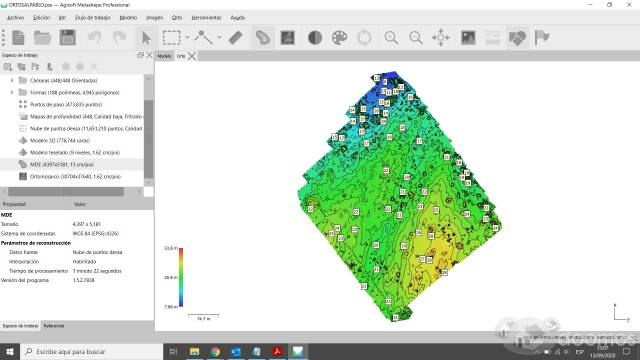Toggle show markers flag icon
Image resolution: width=640 pixels, height=360 pixels.
[x=542, y=38]
